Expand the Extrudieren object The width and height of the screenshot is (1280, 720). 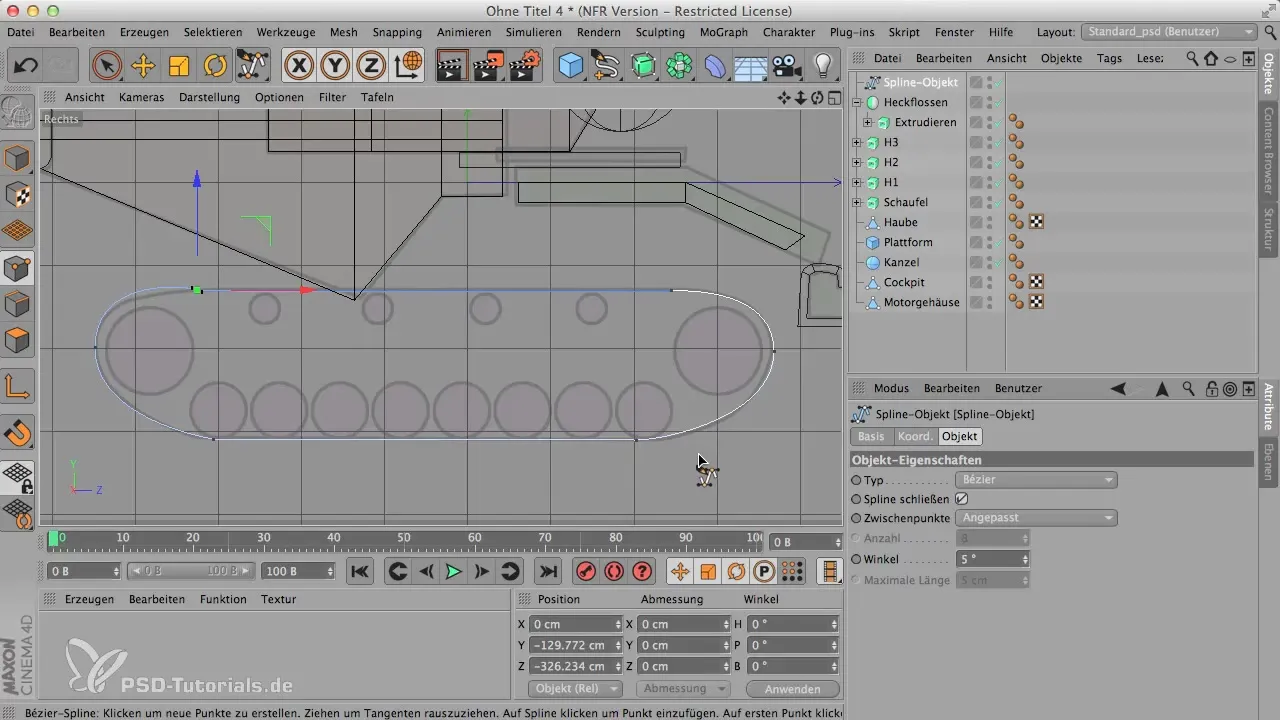point(867,122)
